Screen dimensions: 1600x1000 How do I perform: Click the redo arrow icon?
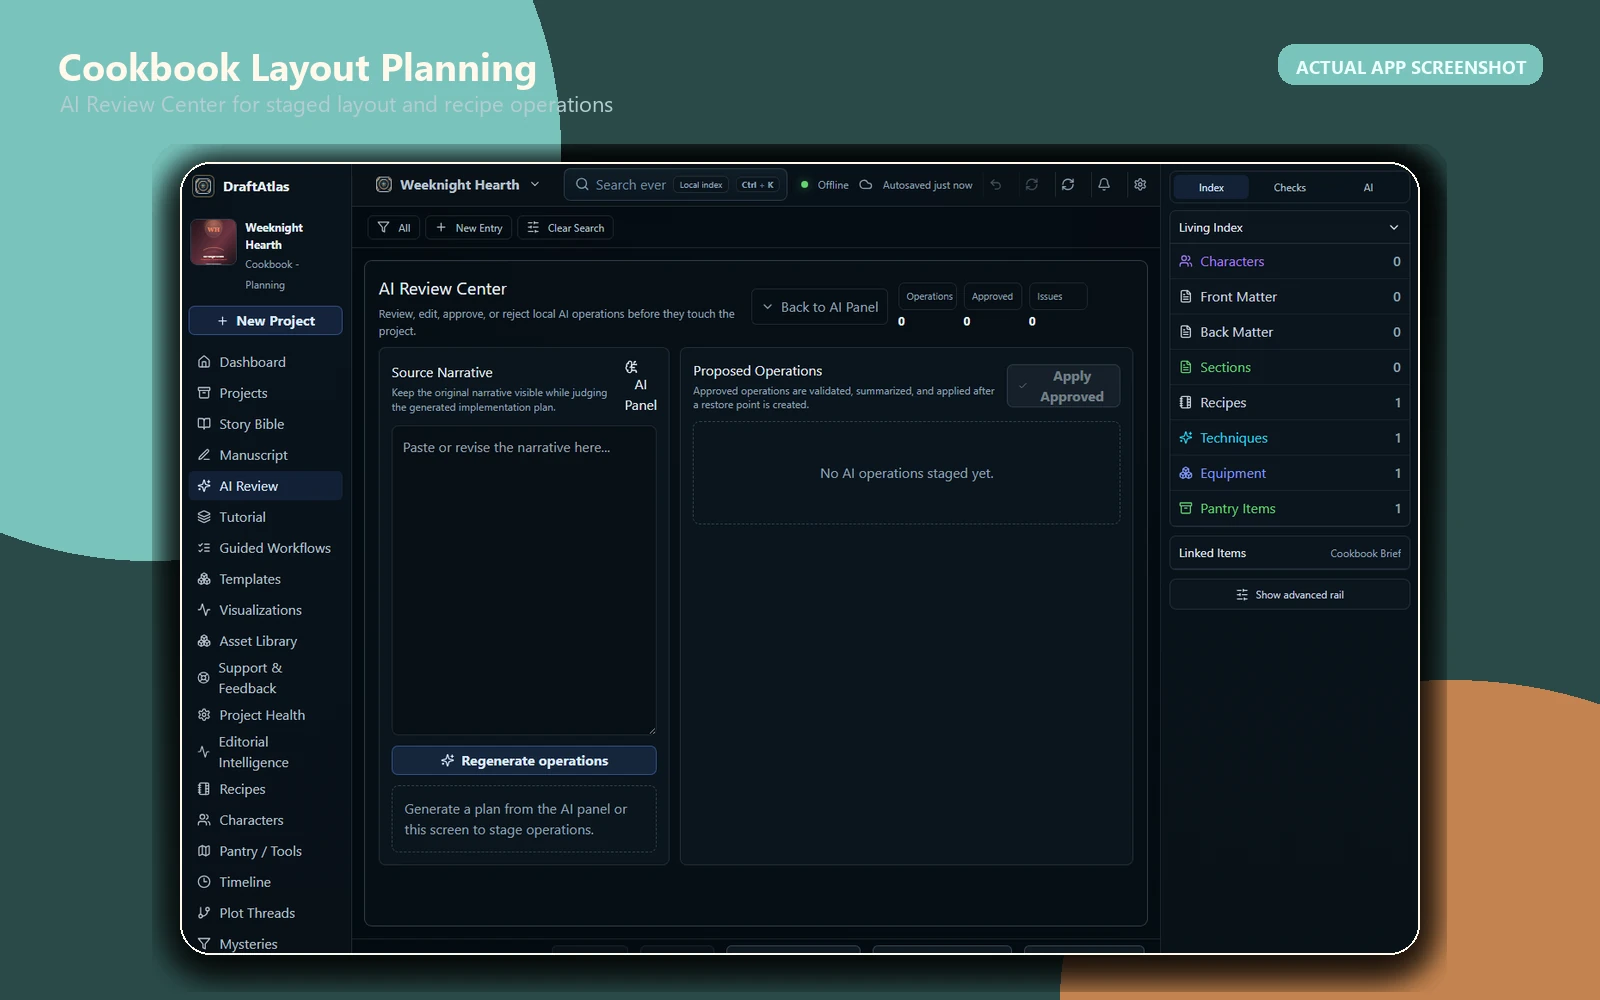coord(1032,185)
